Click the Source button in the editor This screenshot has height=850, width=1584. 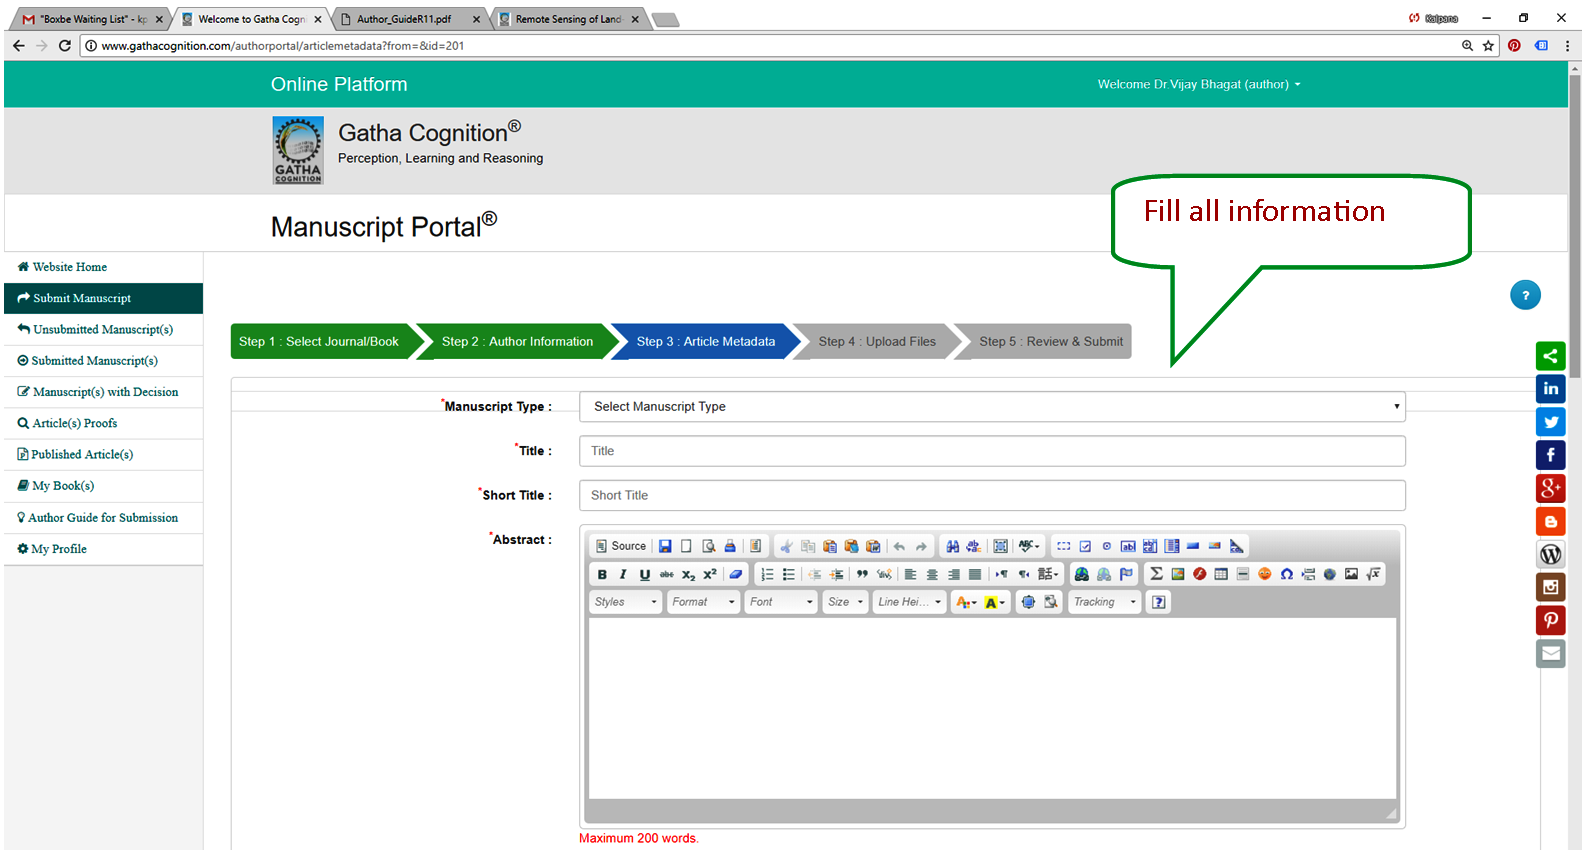(x=621, y=546)
